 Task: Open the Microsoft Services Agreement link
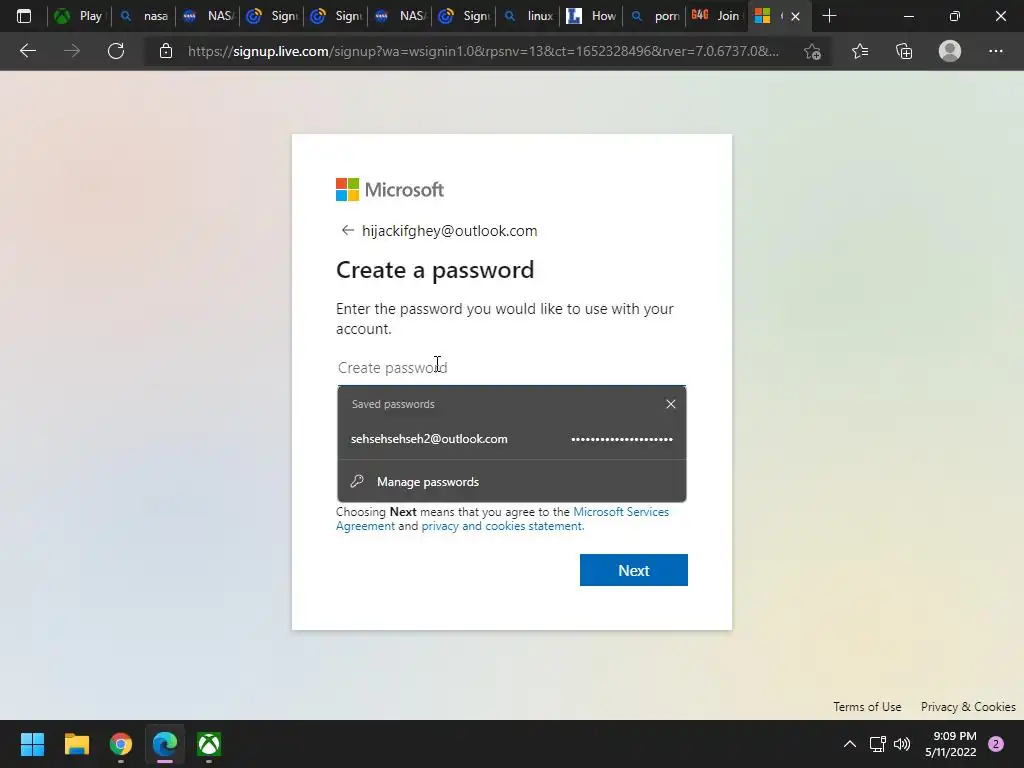503,519
